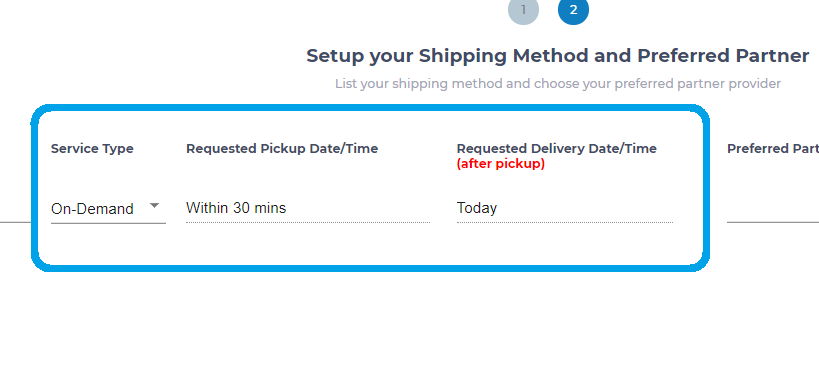Click the number 2 in the active step
Image resolution: width=819 pixels, height=365 pixels.
coord(574,9)
